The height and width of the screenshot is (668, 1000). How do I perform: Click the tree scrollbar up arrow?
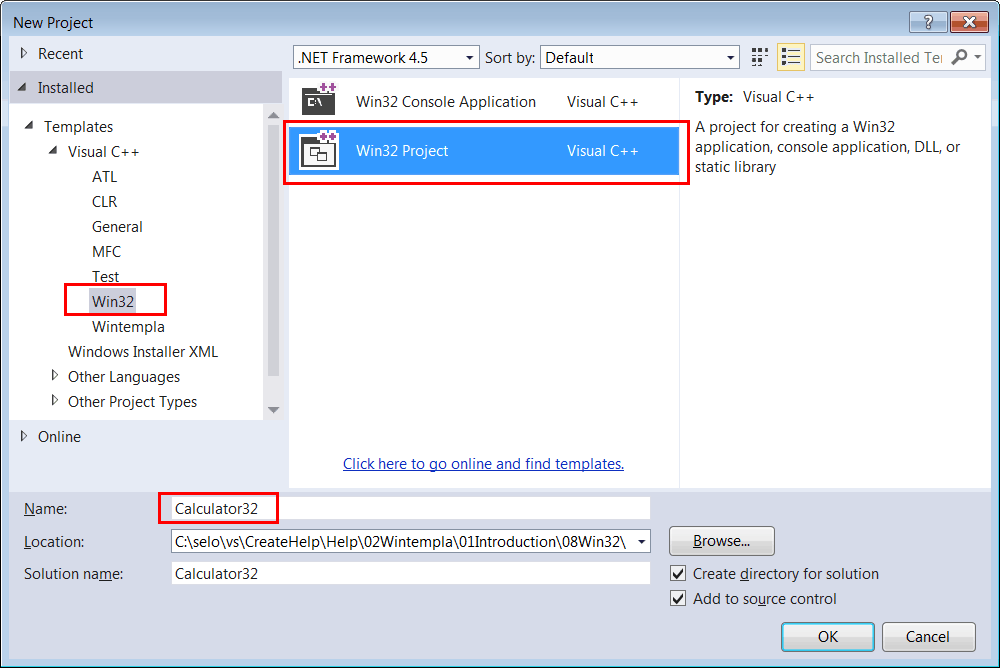click(x=274, y=115)
